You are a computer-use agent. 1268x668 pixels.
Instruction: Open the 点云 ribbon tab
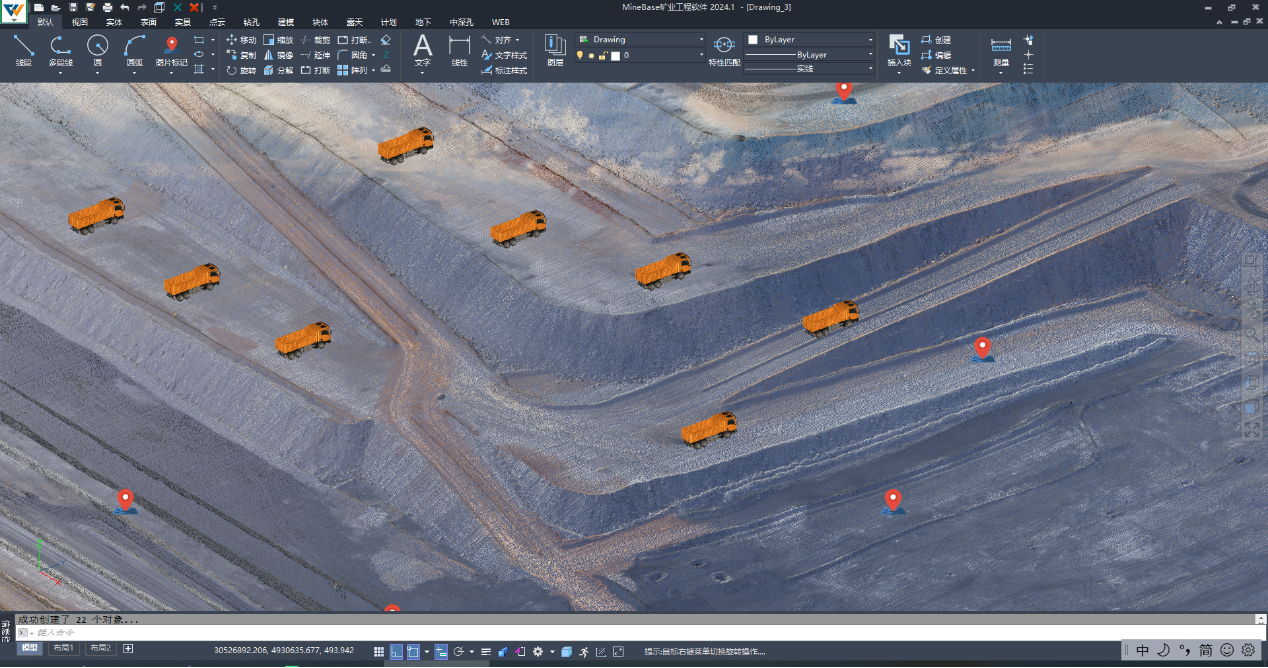pyautogui.click(x=217, y=22)
